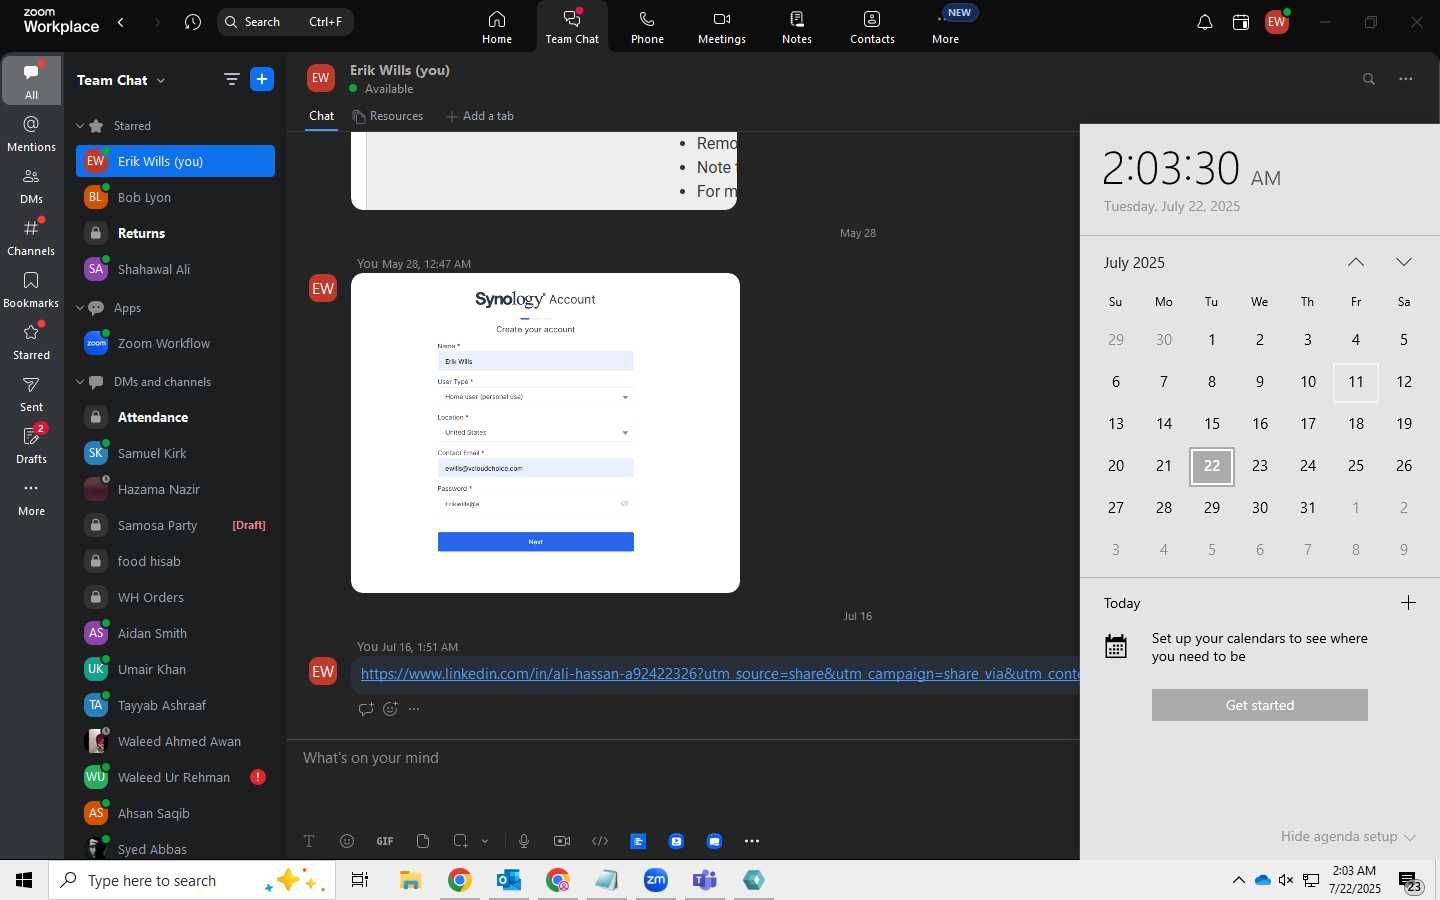Open the screenshot options dropdown arrow

click(x=485, y=841)
